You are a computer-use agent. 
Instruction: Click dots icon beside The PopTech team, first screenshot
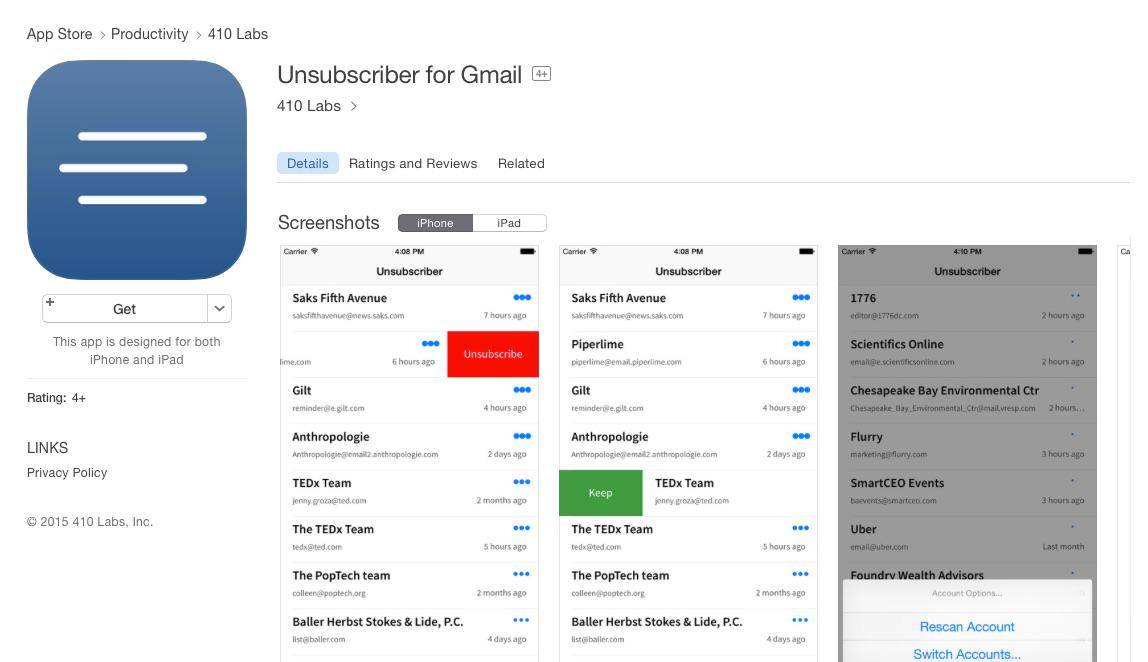(x=522, y=574)
